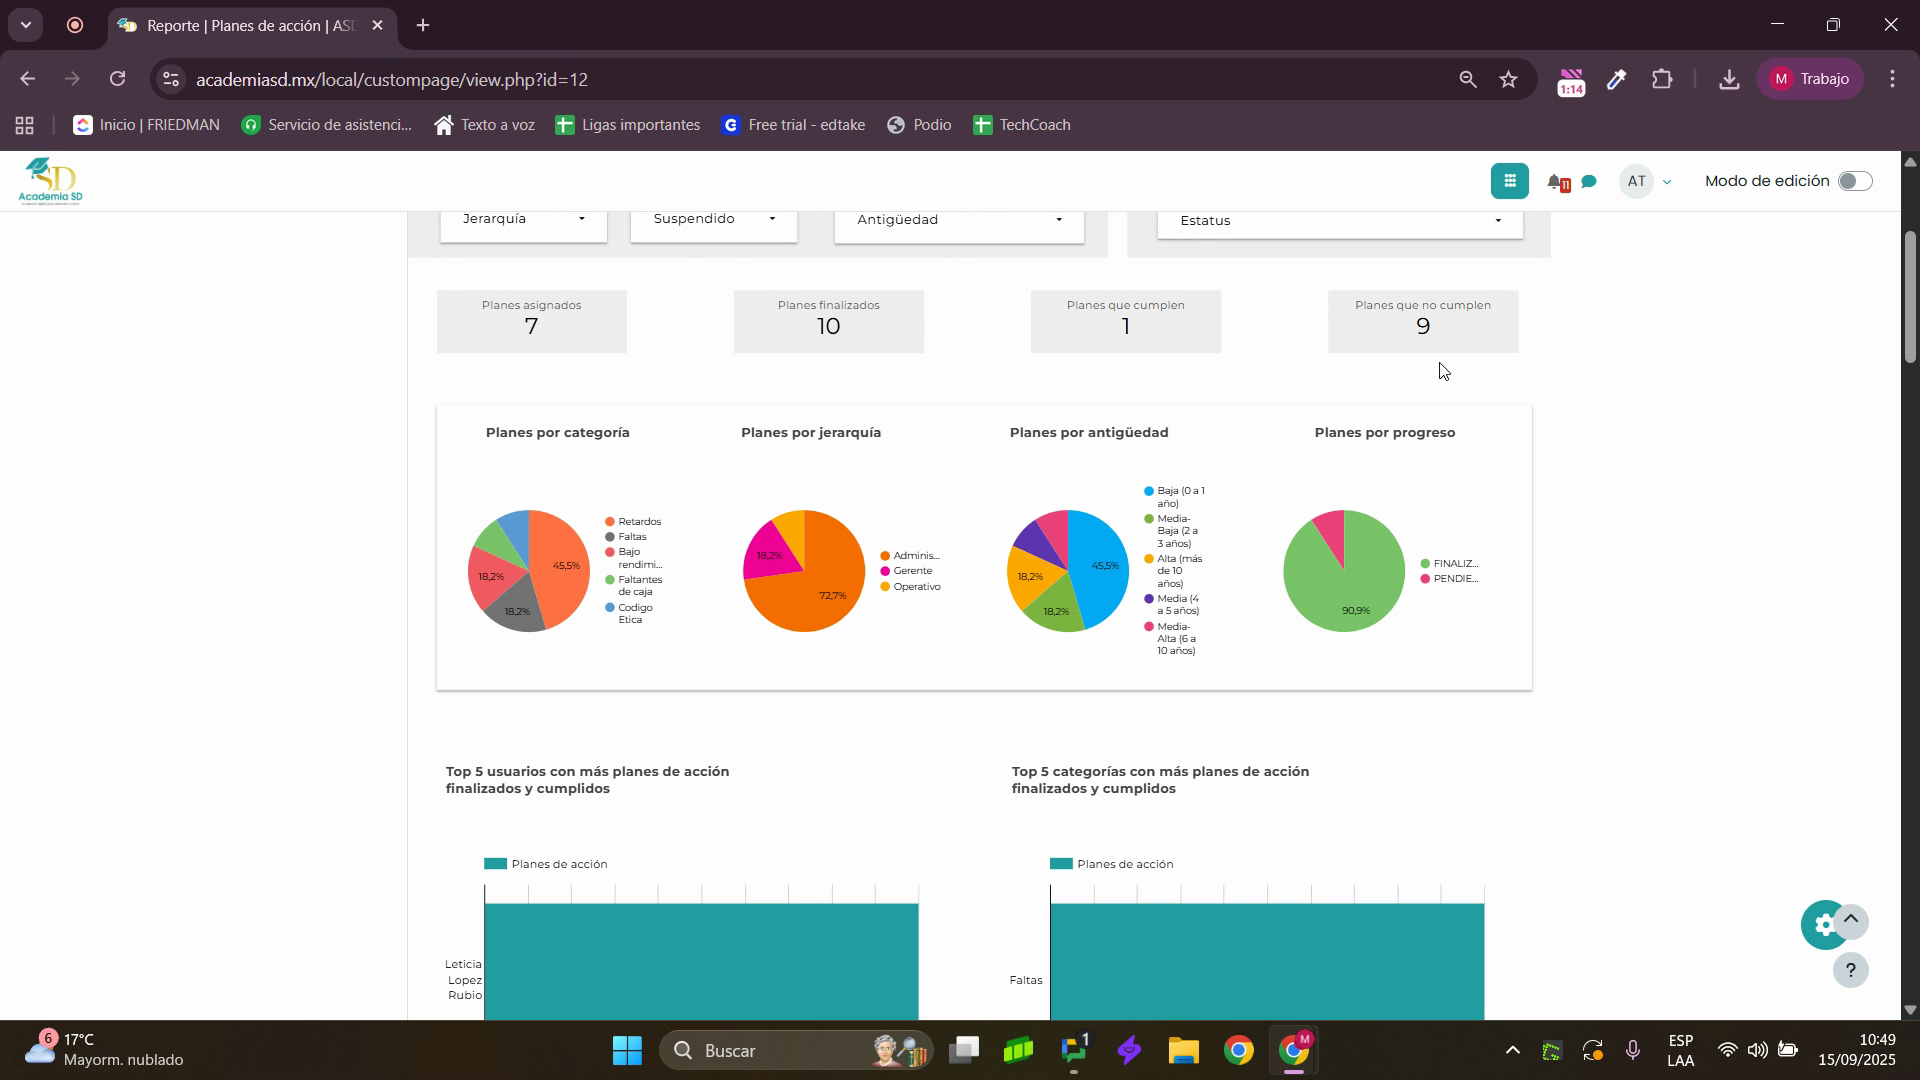Click the Gerente pink legend swatch

click(885, 571)
